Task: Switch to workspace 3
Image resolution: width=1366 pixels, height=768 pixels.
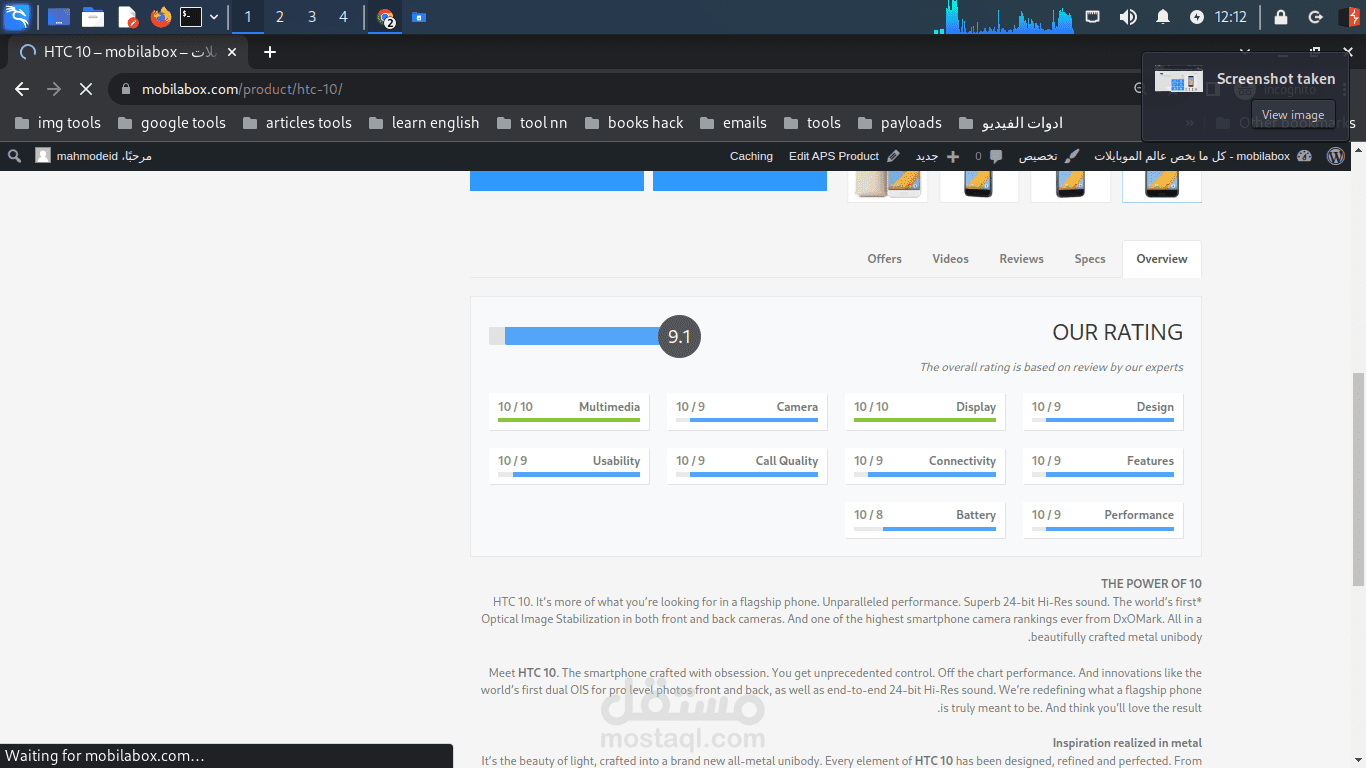Action: [312, 17]
